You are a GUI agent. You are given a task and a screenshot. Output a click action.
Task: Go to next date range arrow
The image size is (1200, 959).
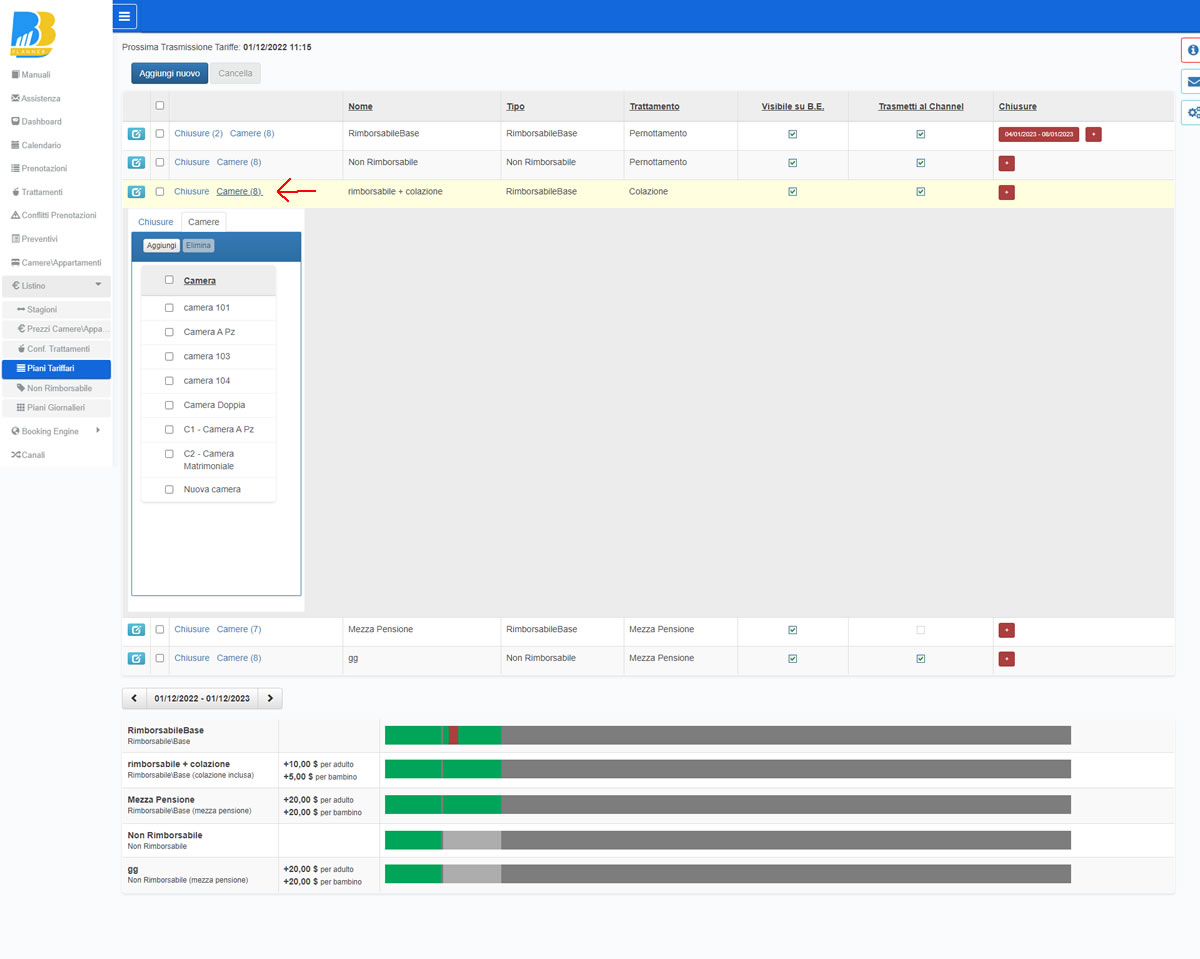tap(270, 698)
